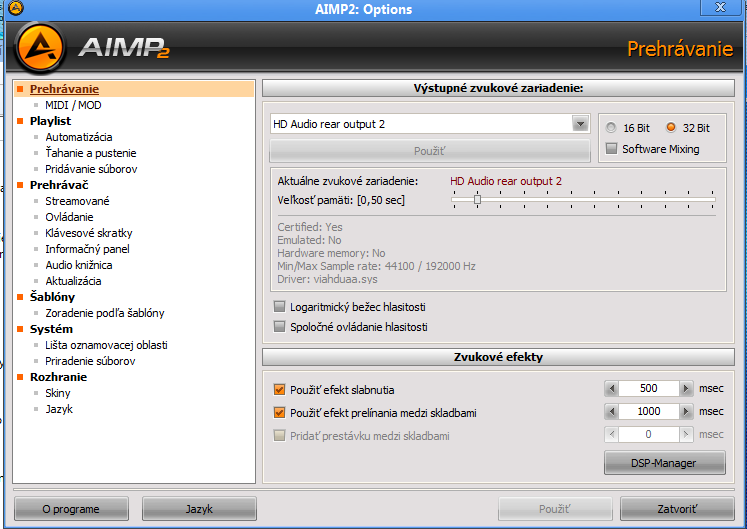Open Lišta oznamovacej oblasti settings

tap(106, 345)
